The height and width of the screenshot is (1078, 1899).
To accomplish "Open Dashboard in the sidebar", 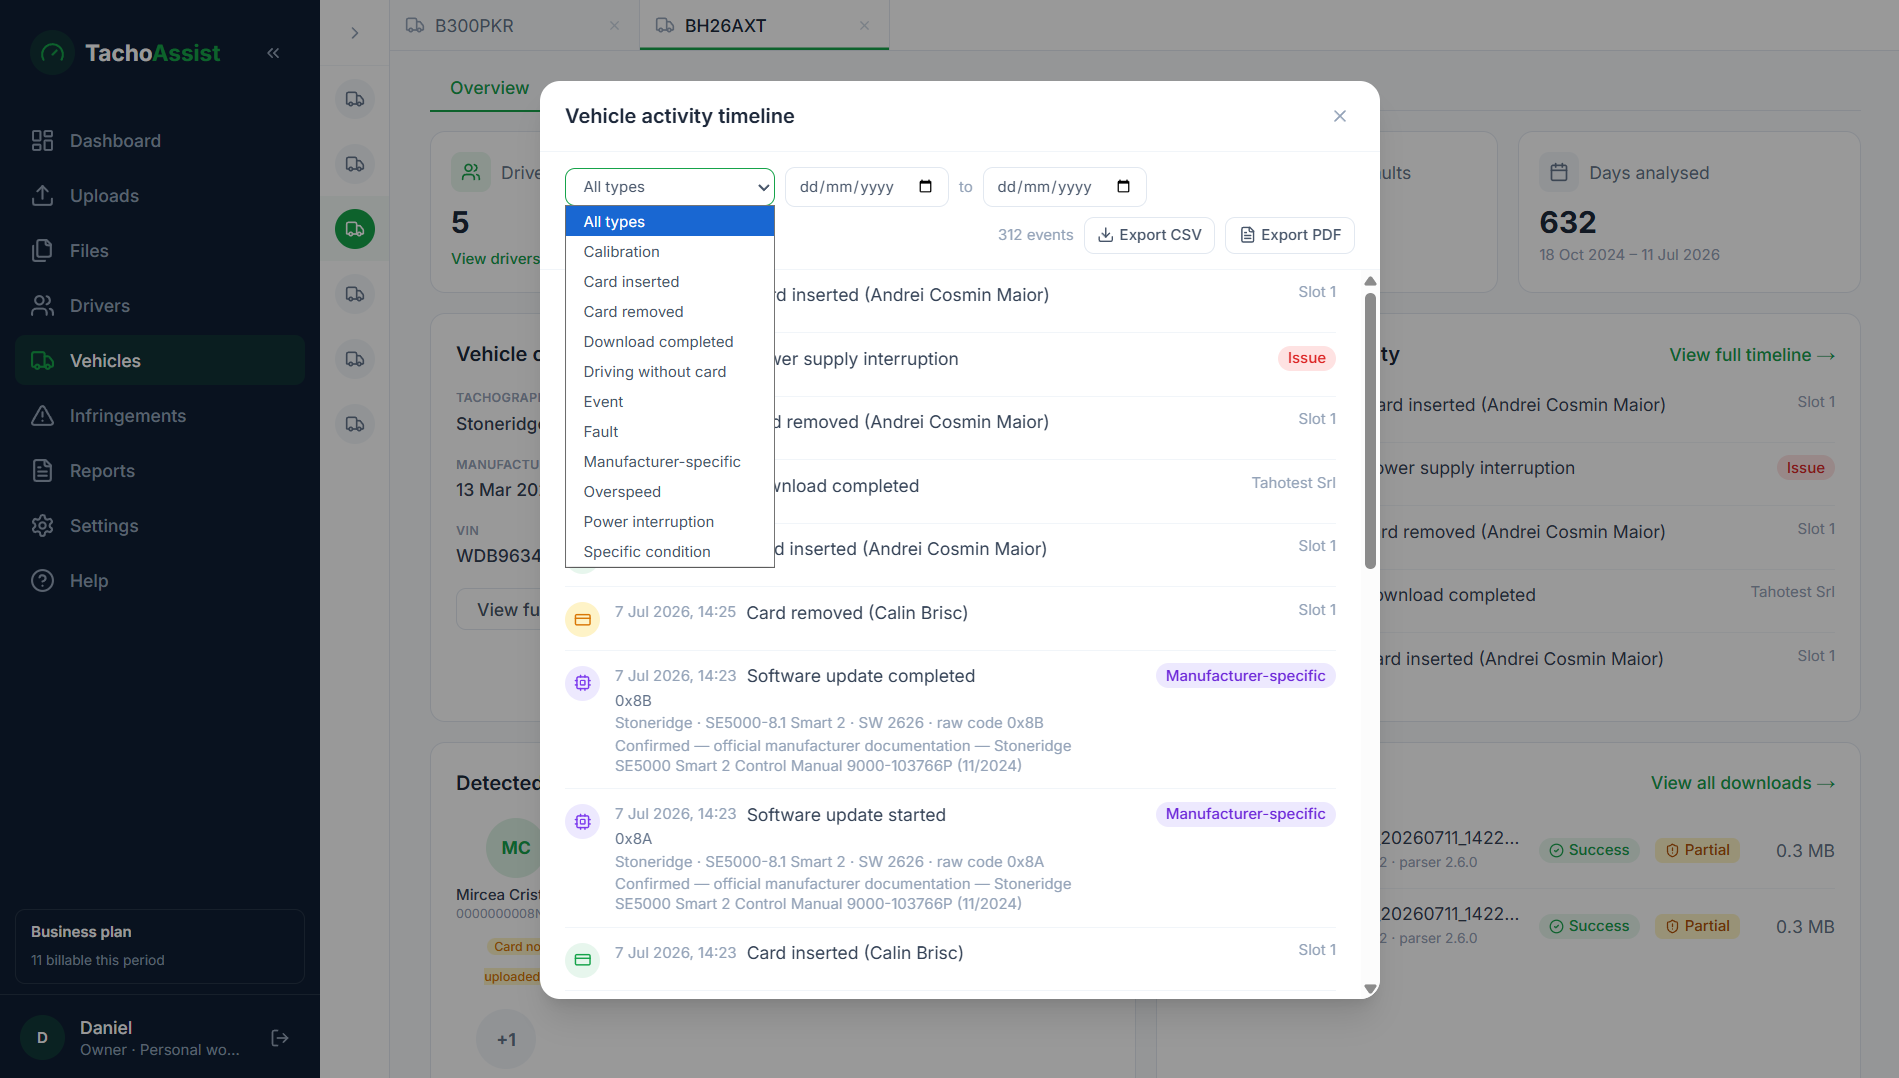I will coord(160,141).
